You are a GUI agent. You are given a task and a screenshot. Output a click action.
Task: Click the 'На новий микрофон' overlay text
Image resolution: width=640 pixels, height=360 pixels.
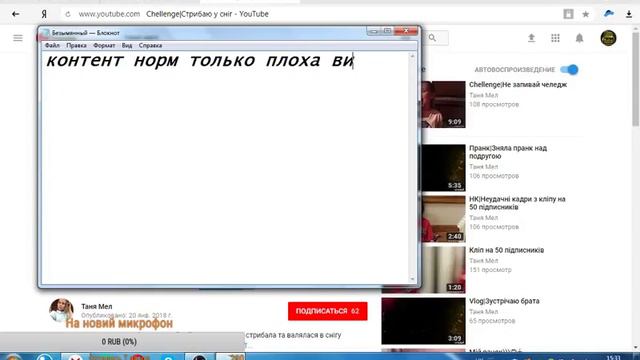[x=119, y=324]
